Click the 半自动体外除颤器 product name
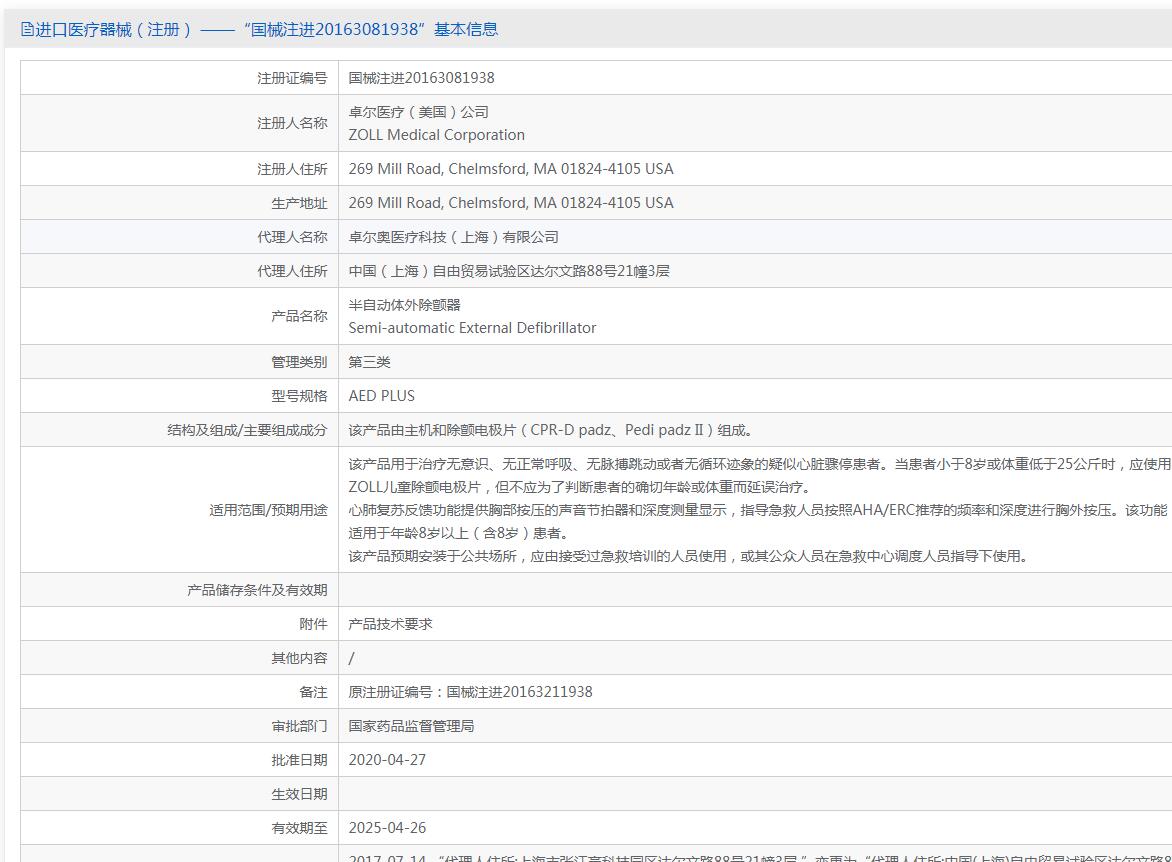 click(404, 305)
